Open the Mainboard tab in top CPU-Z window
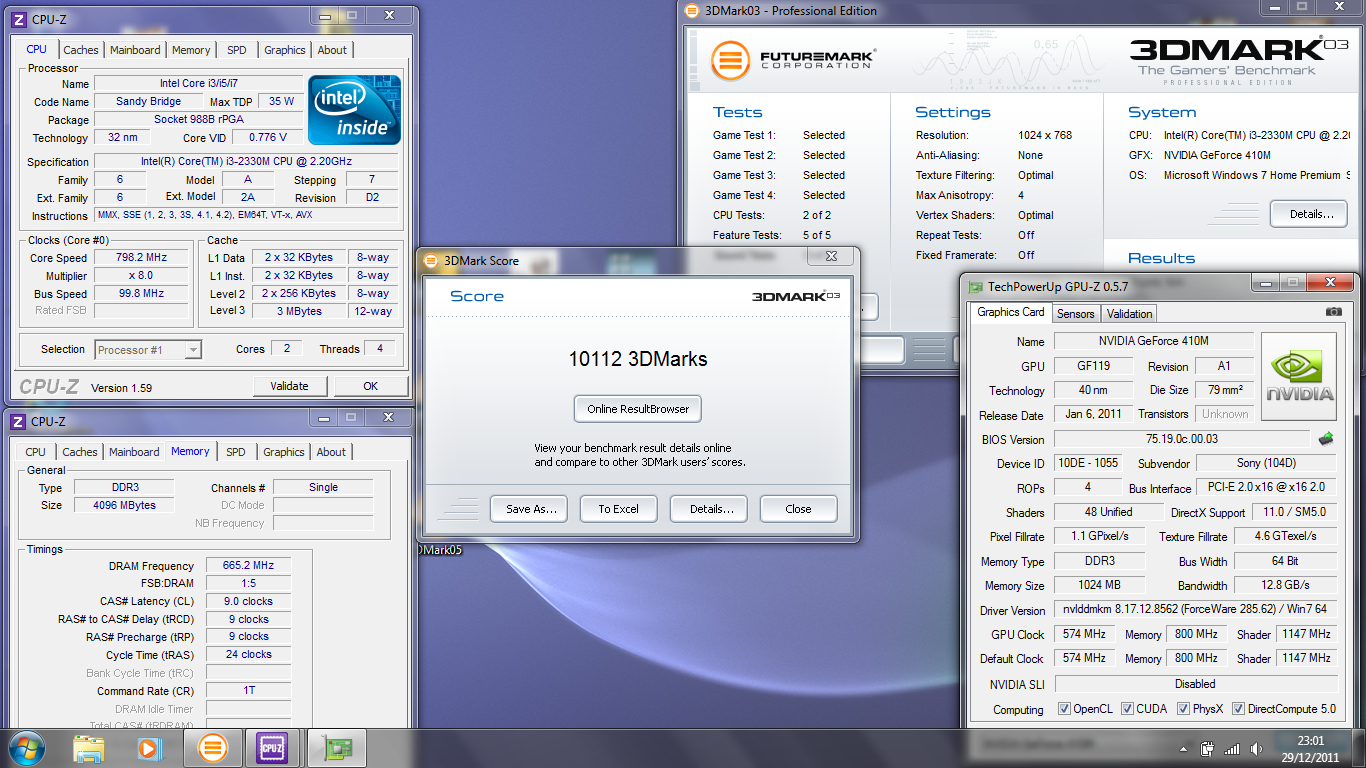Screen dimensions: 1366x768 (x=135, y=50)
